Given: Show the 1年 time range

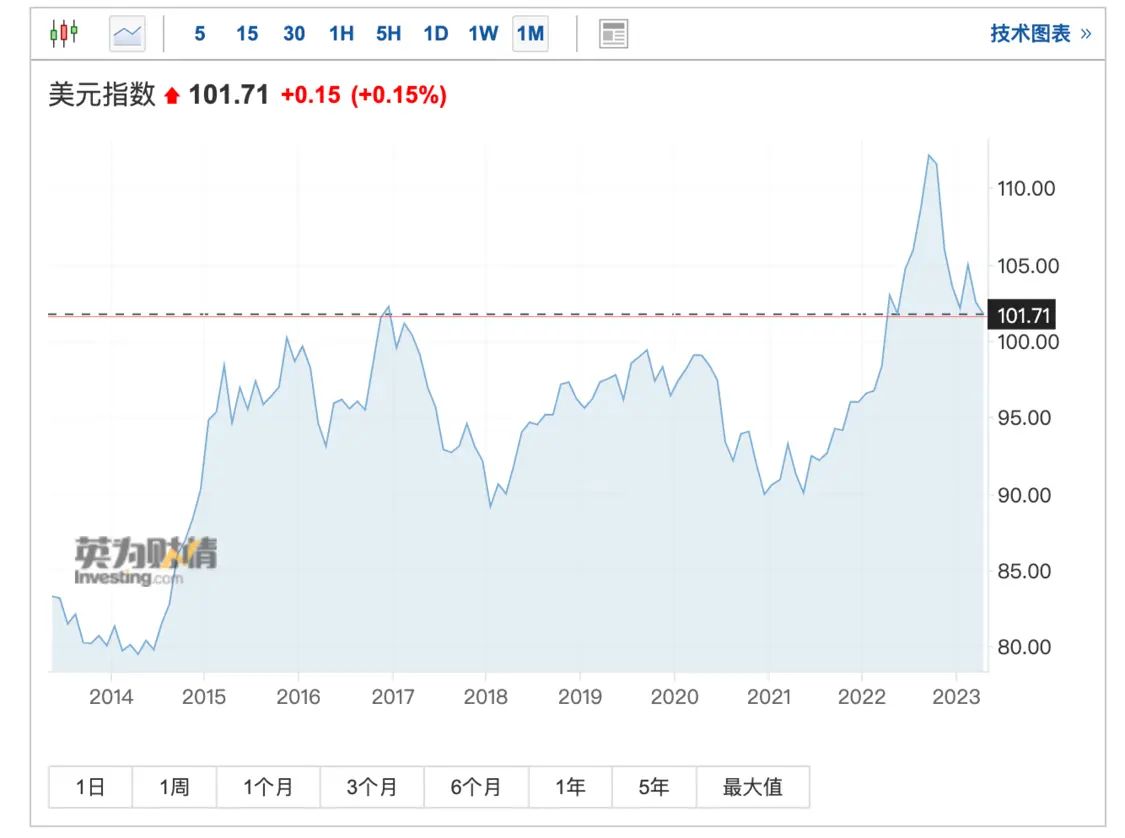Looking at the screenshot, I should tap(570, 787).
